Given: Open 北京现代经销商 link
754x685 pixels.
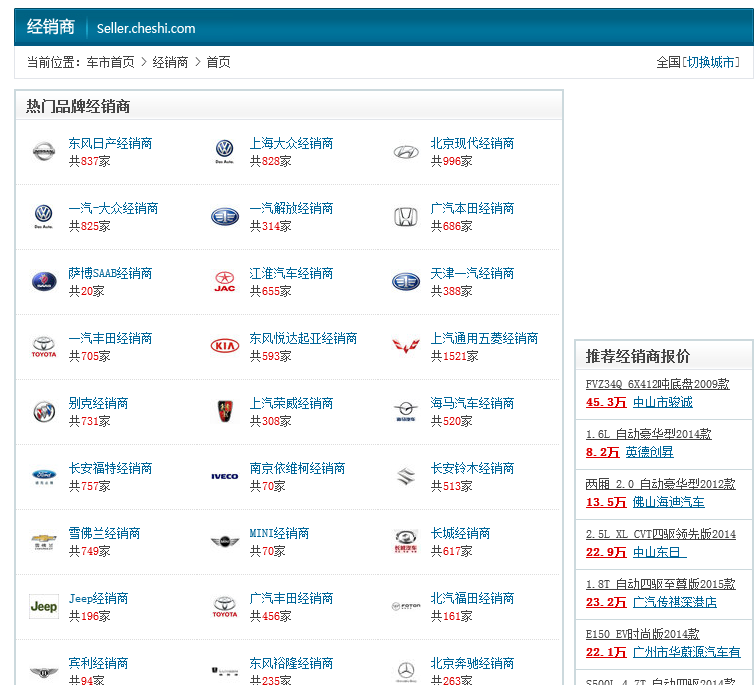Looking at the screenshot, I should coord(472,143).
